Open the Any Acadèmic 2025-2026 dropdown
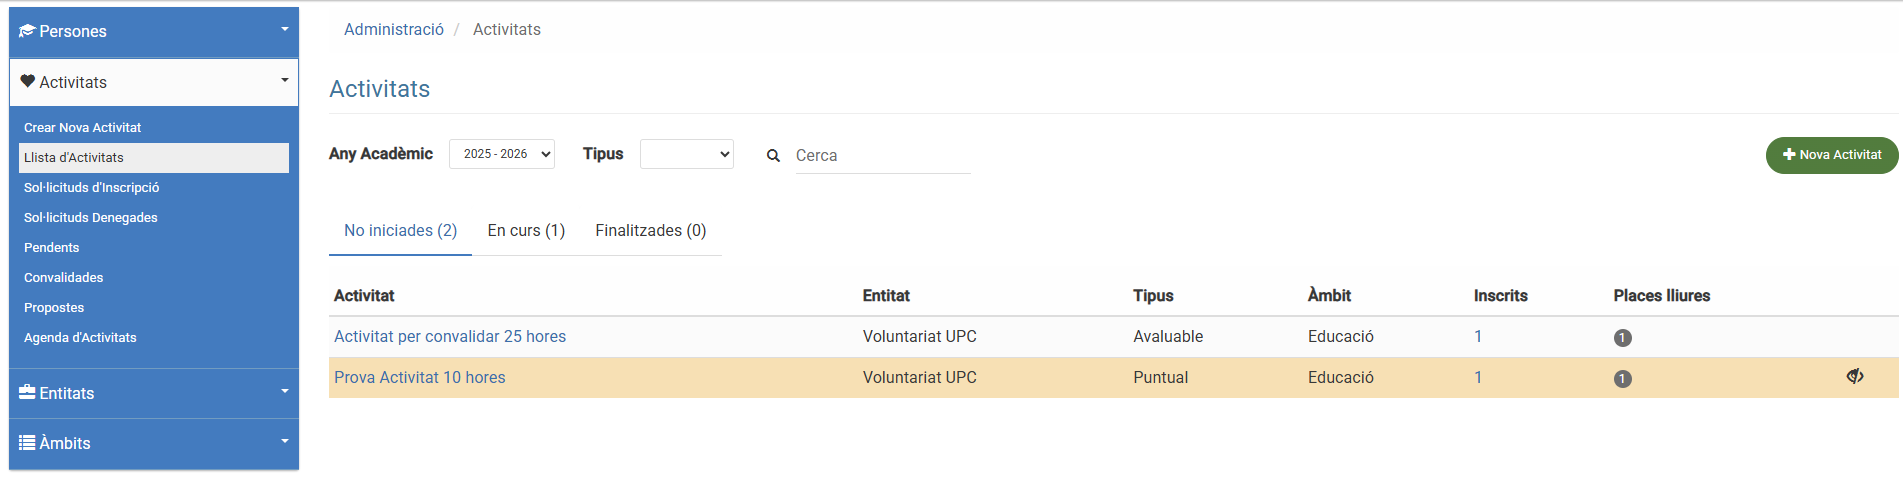This screenshot has height=483, width=1903. click(x=501, y=154)
